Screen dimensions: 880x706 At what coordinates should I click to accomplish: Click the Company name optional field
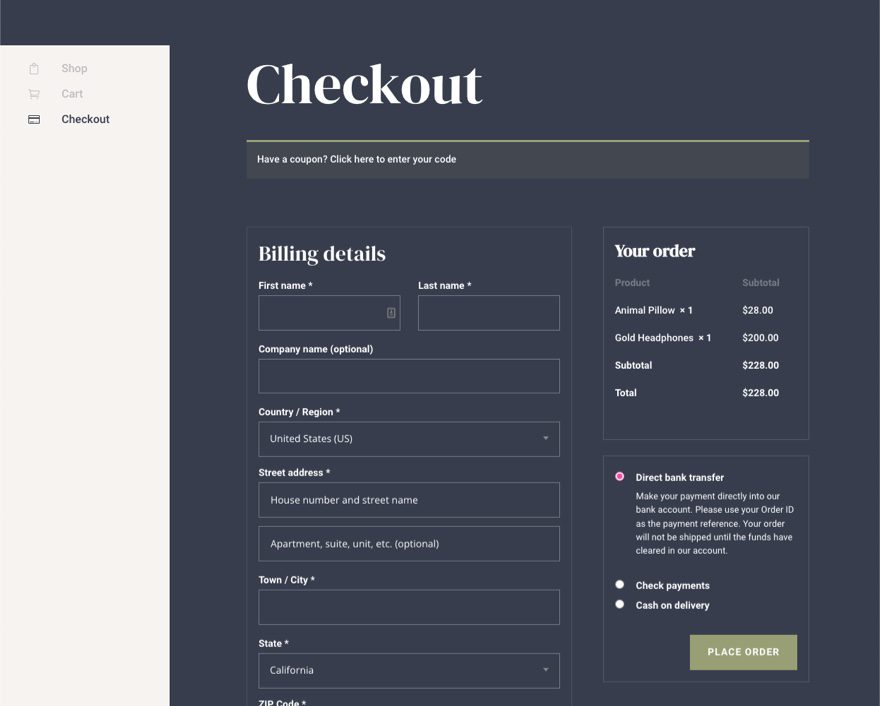pos(408,376)
